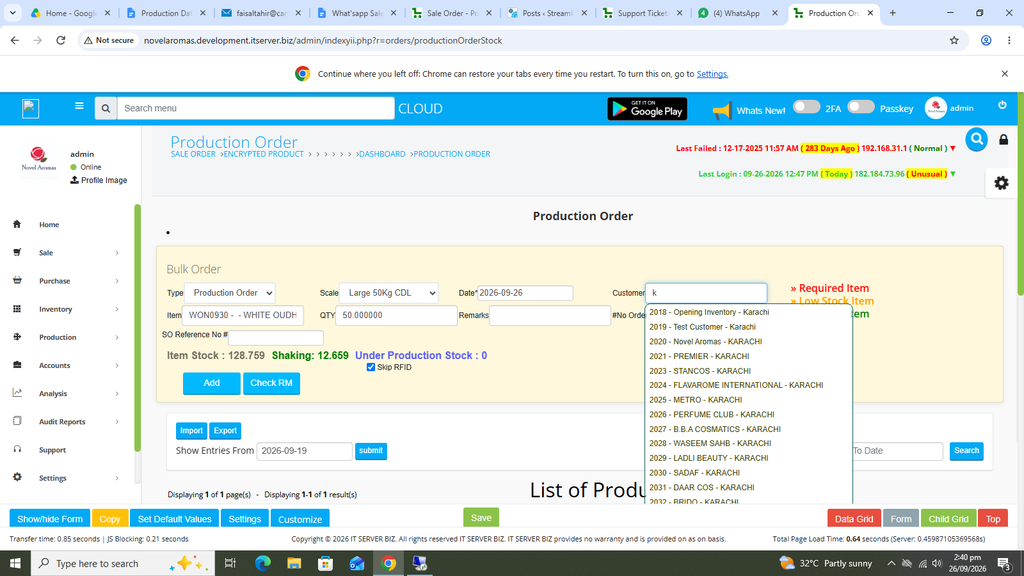Click the Whats New megaphone icon
This screenshot has width=1024, height=576.
[722, 110]
